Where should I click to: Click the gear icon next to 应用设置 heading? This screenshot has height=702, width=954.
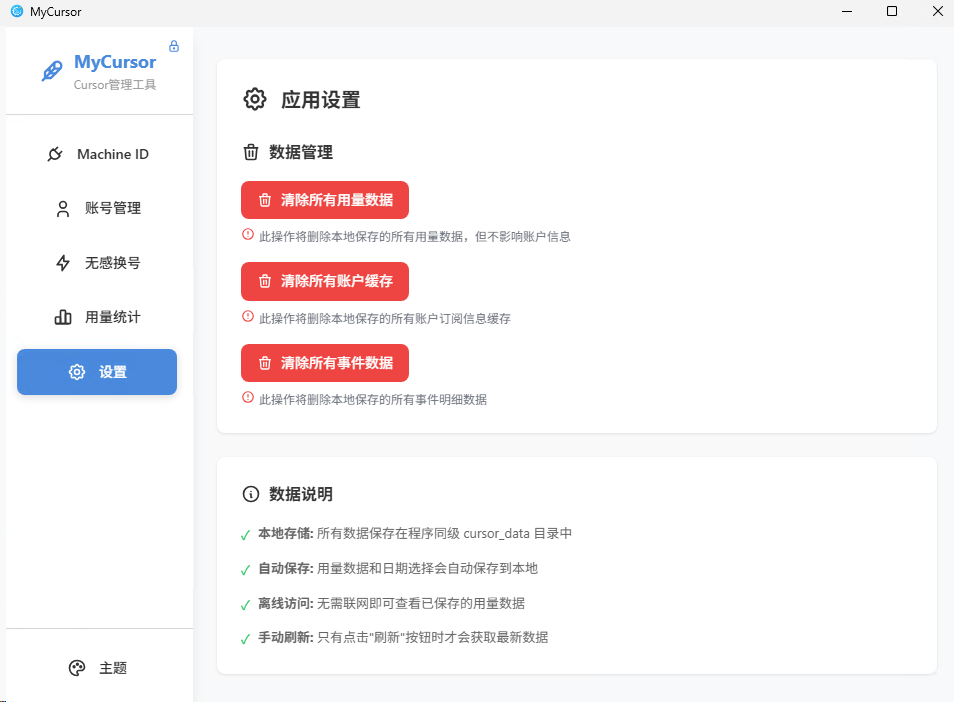[255, 99]
